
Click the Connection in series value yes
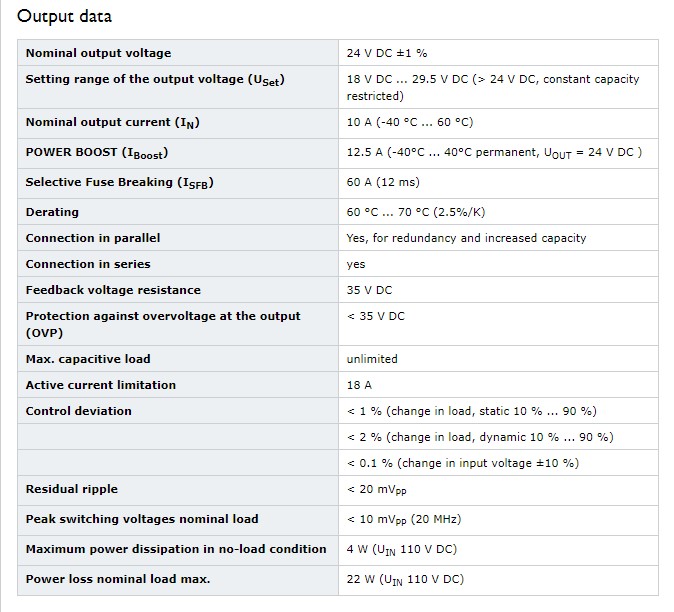click(356, 264)
